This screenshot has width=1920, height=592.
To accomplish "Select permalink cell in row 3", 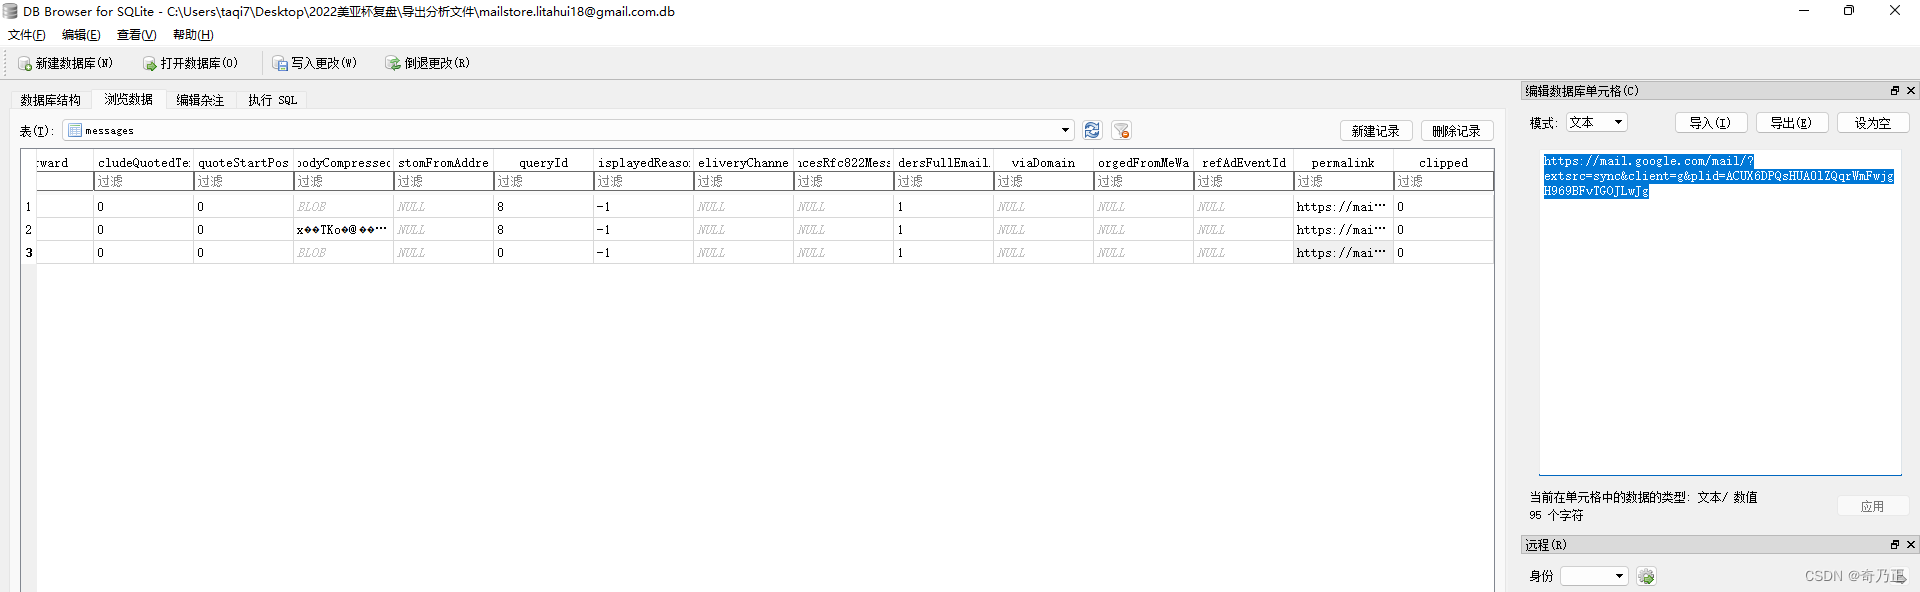I will (x=1343, y=253).
